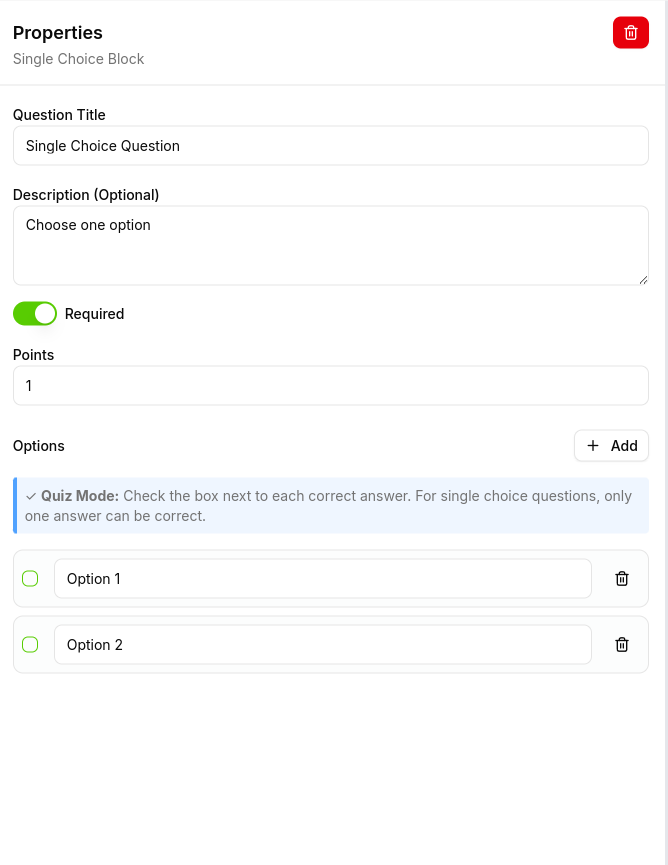Click the Description box resize handle
Viewport: 668px width, 865px height.
point(645,280)
